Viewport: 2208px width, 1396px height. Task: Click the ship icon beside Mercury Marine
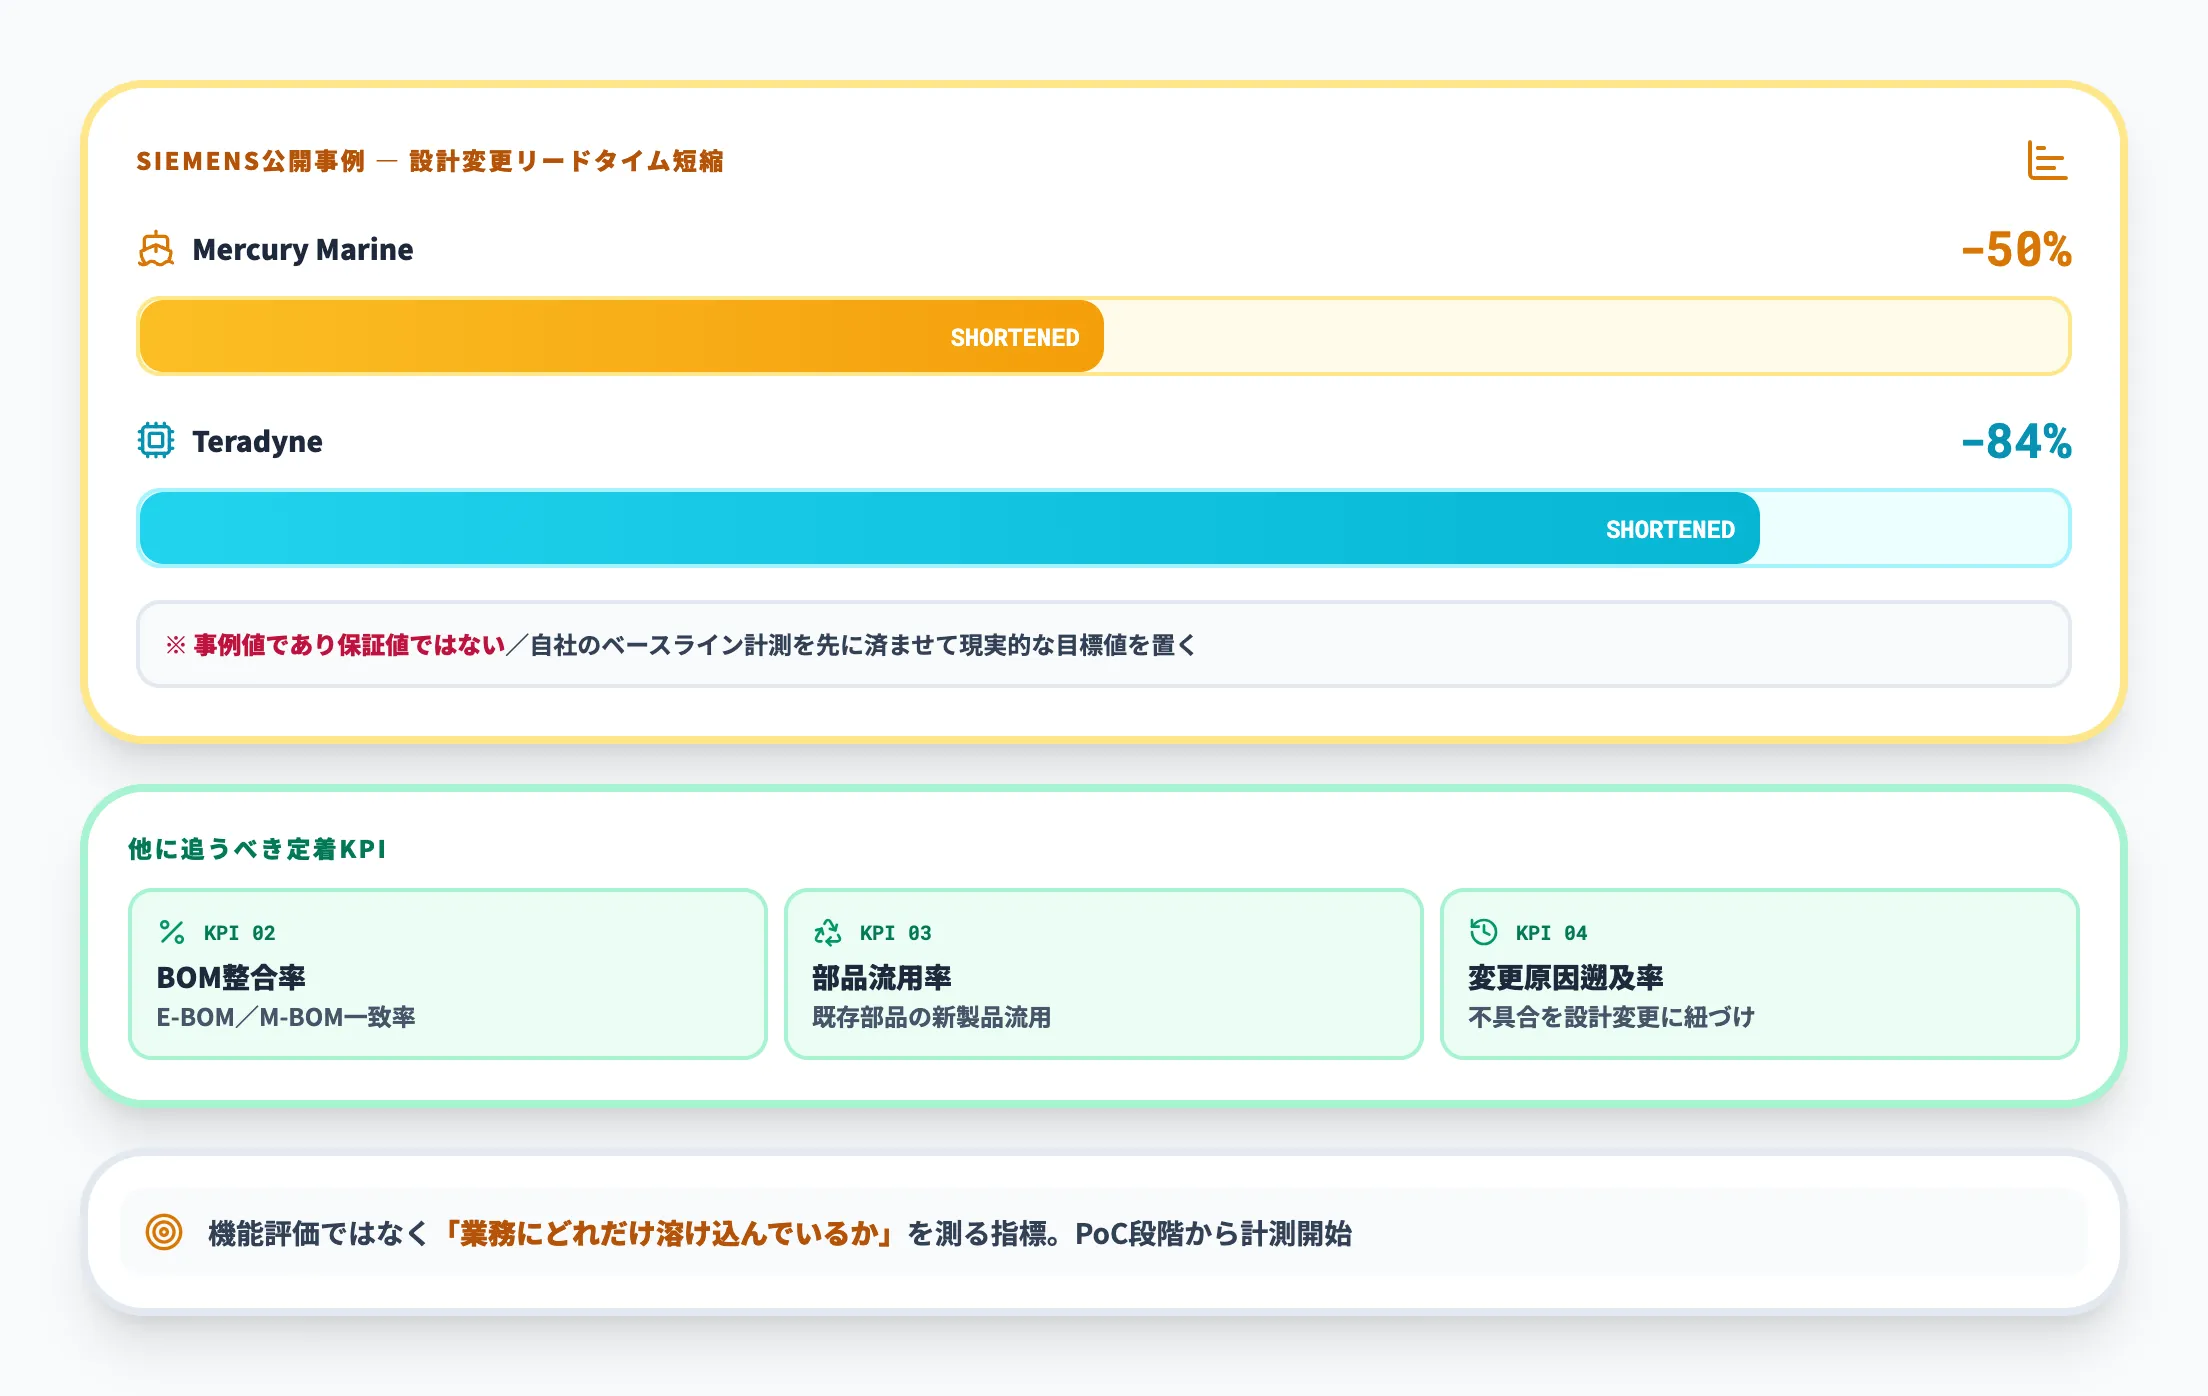click(156, 249)
